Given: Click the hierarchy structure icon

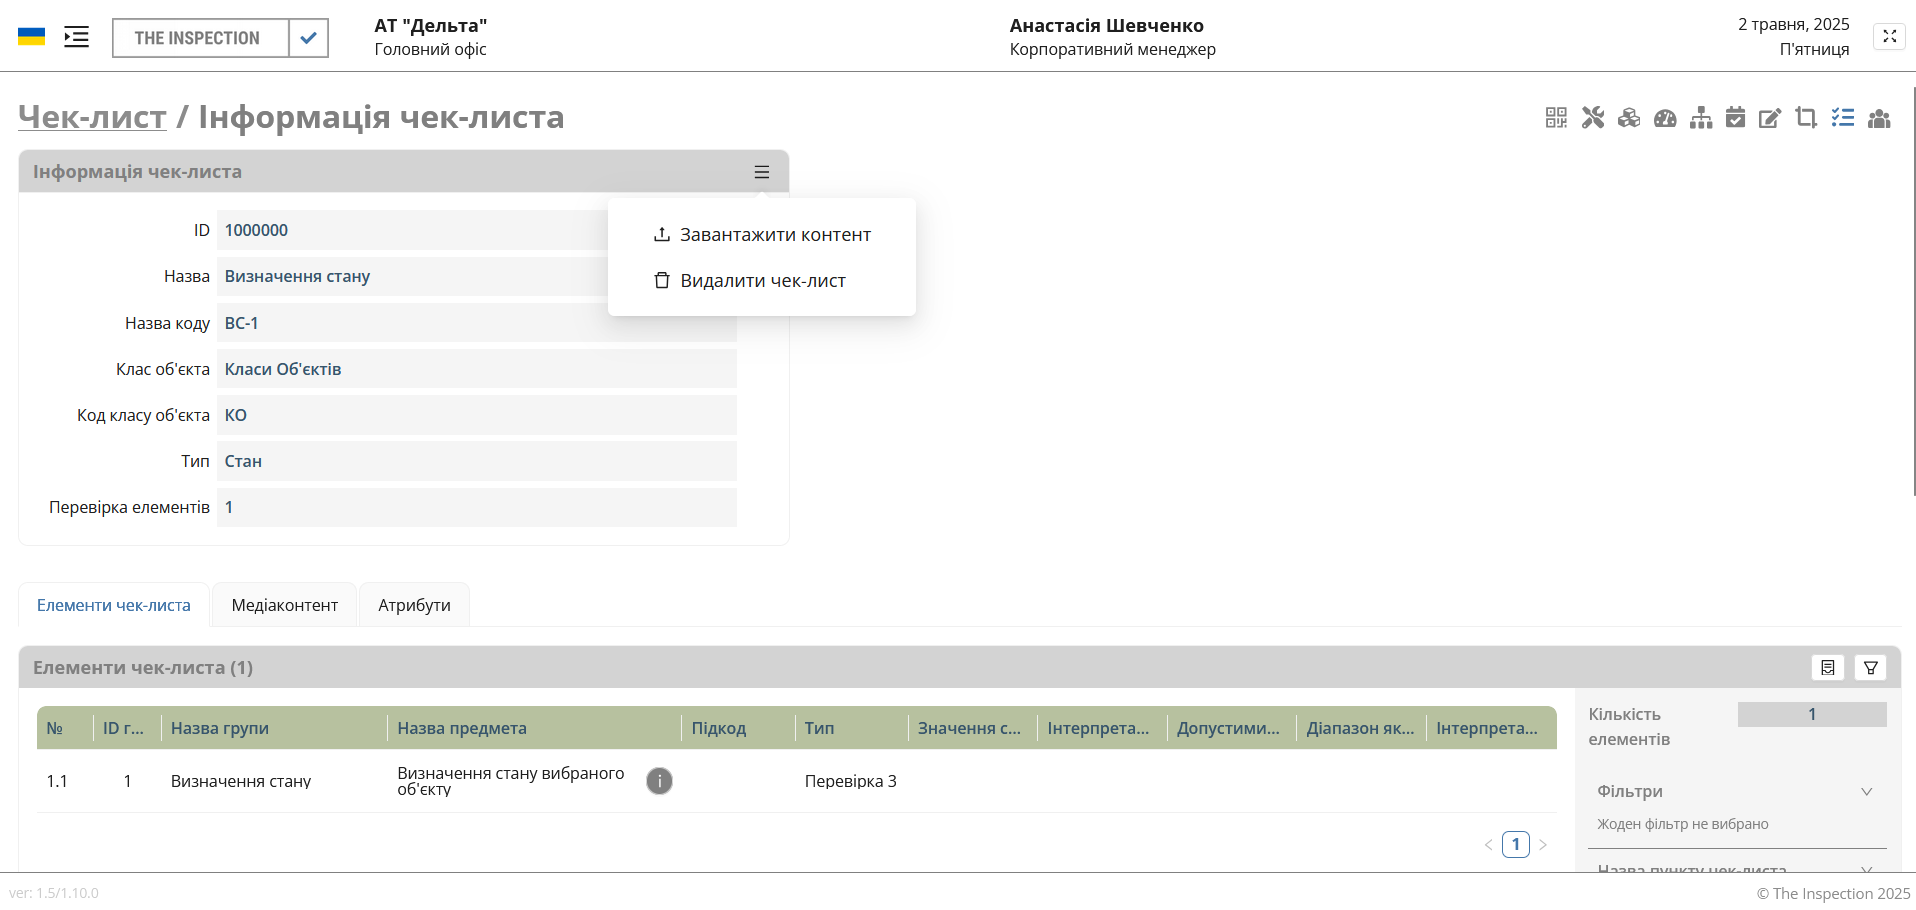Looking at the screenshot, I should (x=1701, y=118).
